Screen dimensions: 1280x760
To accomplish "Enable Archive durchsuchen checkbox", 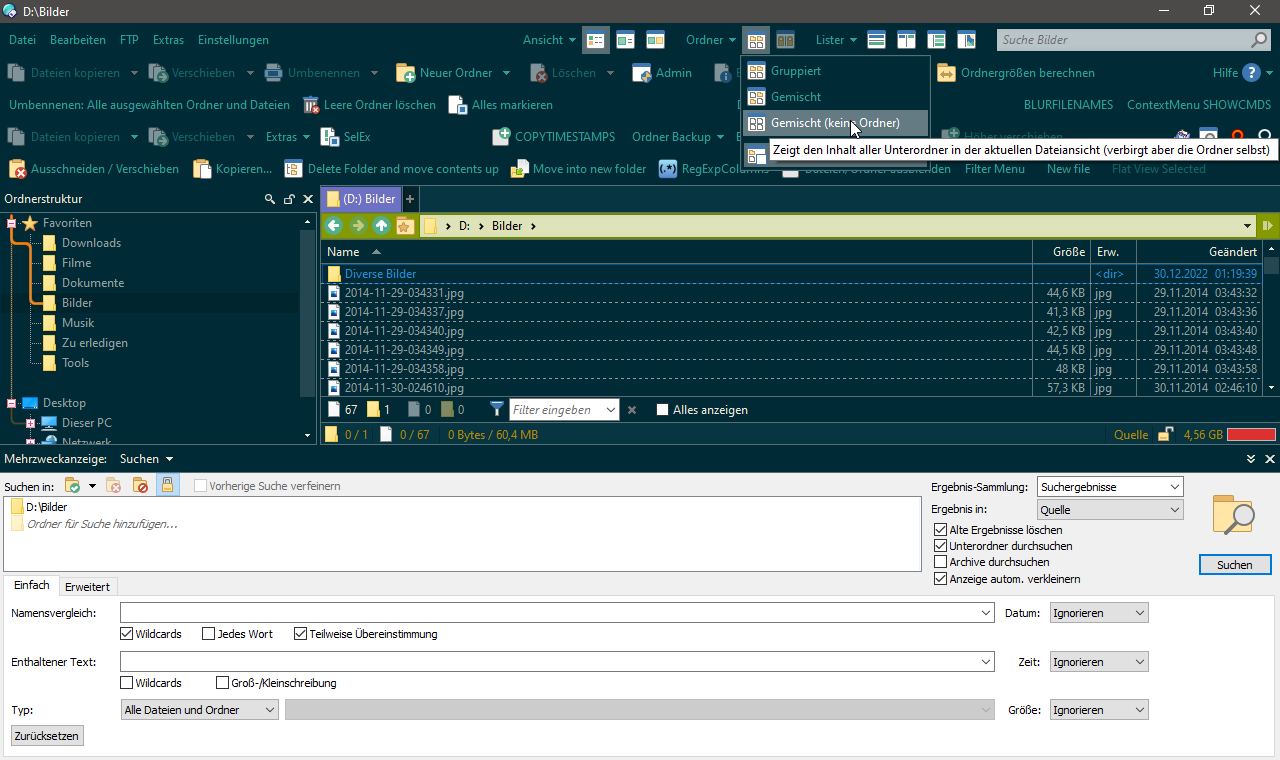I will 940,562.
